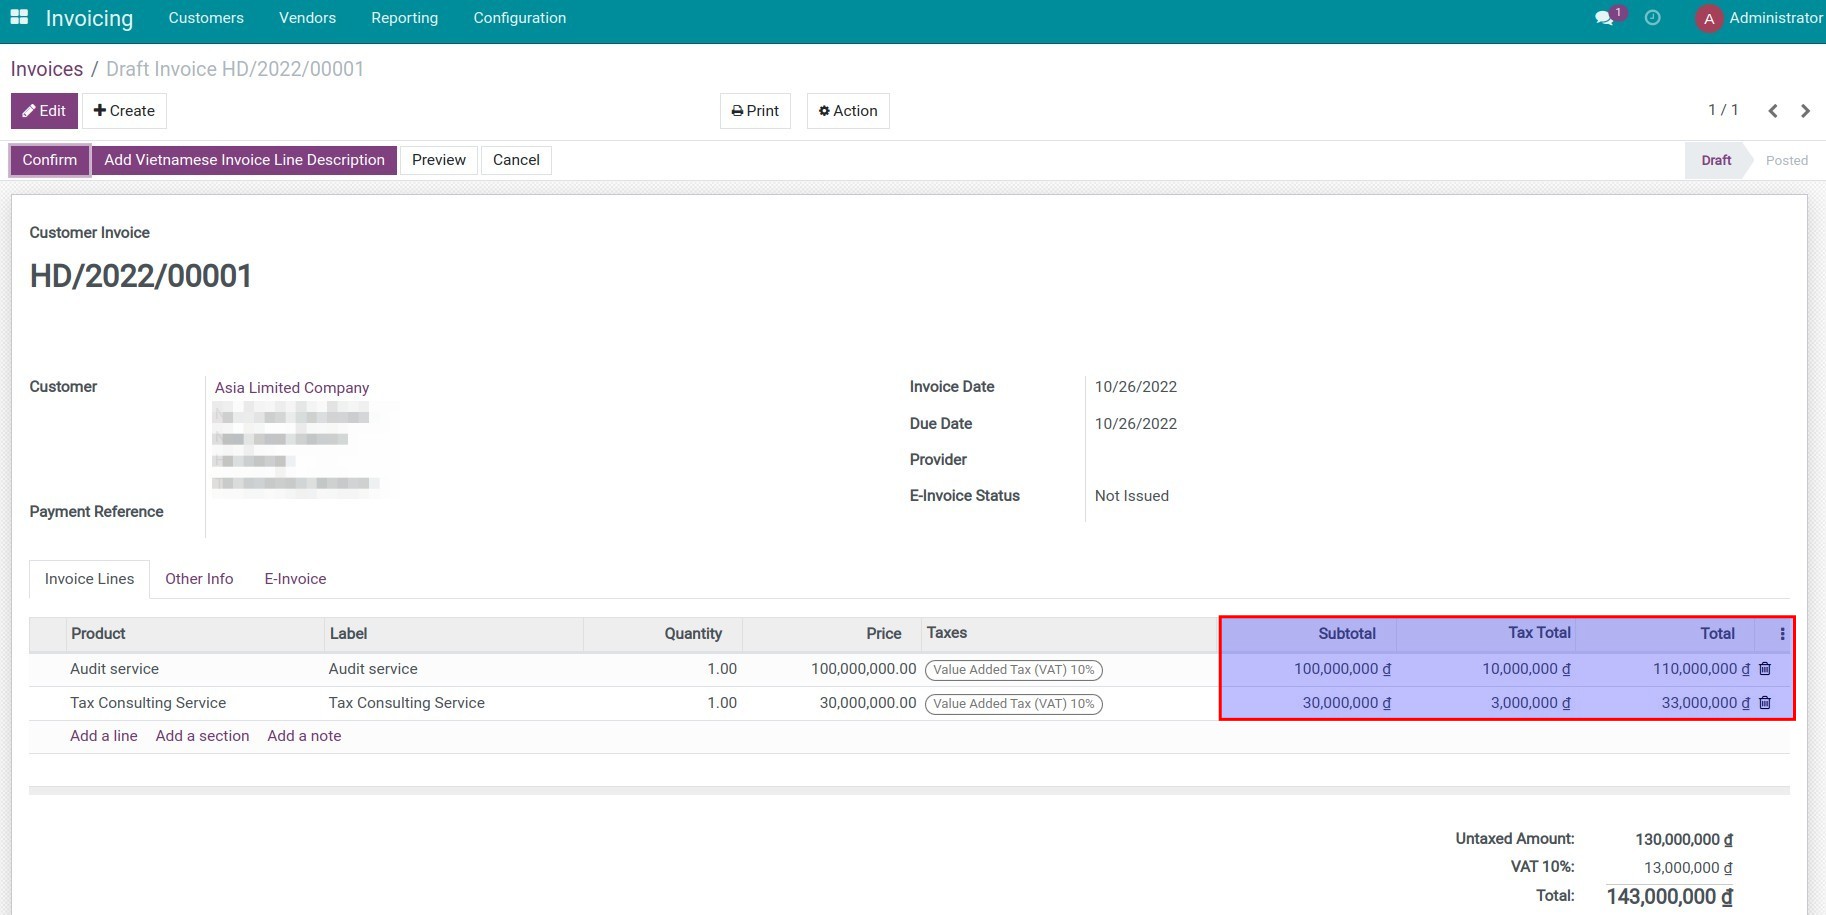
Task: Open the main apps menu grid icon
Action: pyautogui.click(x=19, y=17)
